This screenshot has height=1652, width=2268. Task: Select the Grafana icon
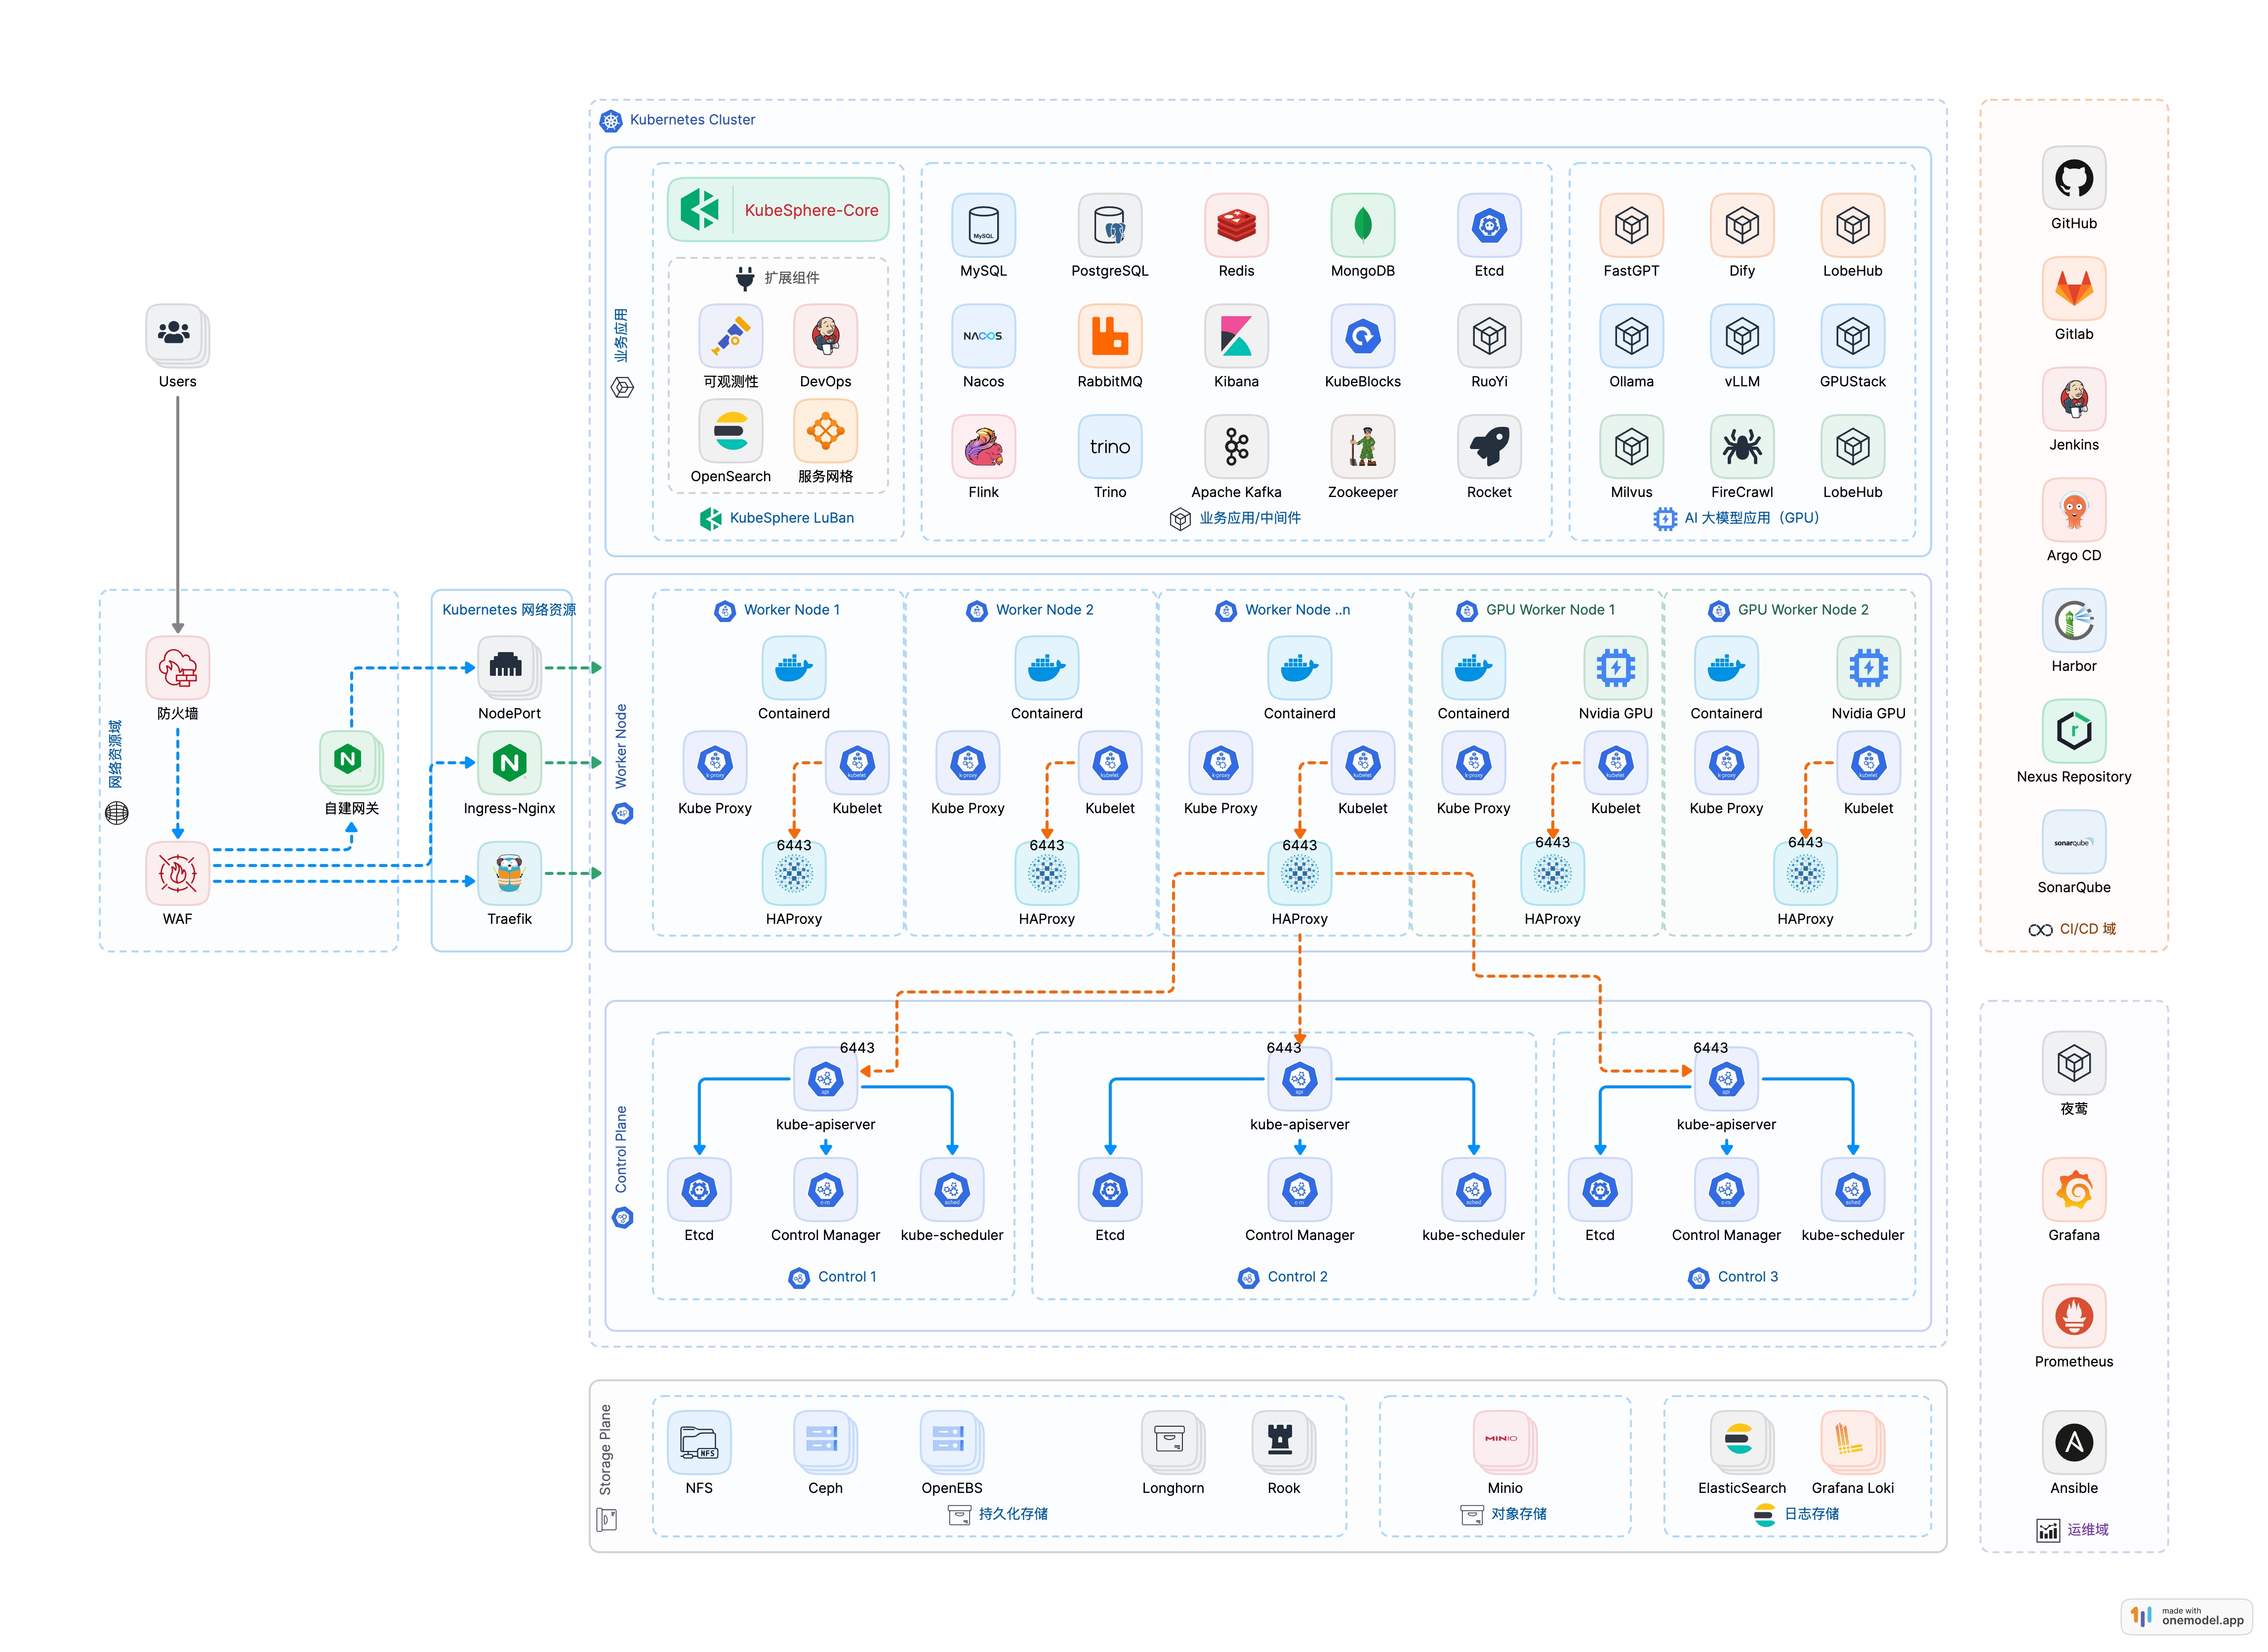[x=2074, y=1189]
